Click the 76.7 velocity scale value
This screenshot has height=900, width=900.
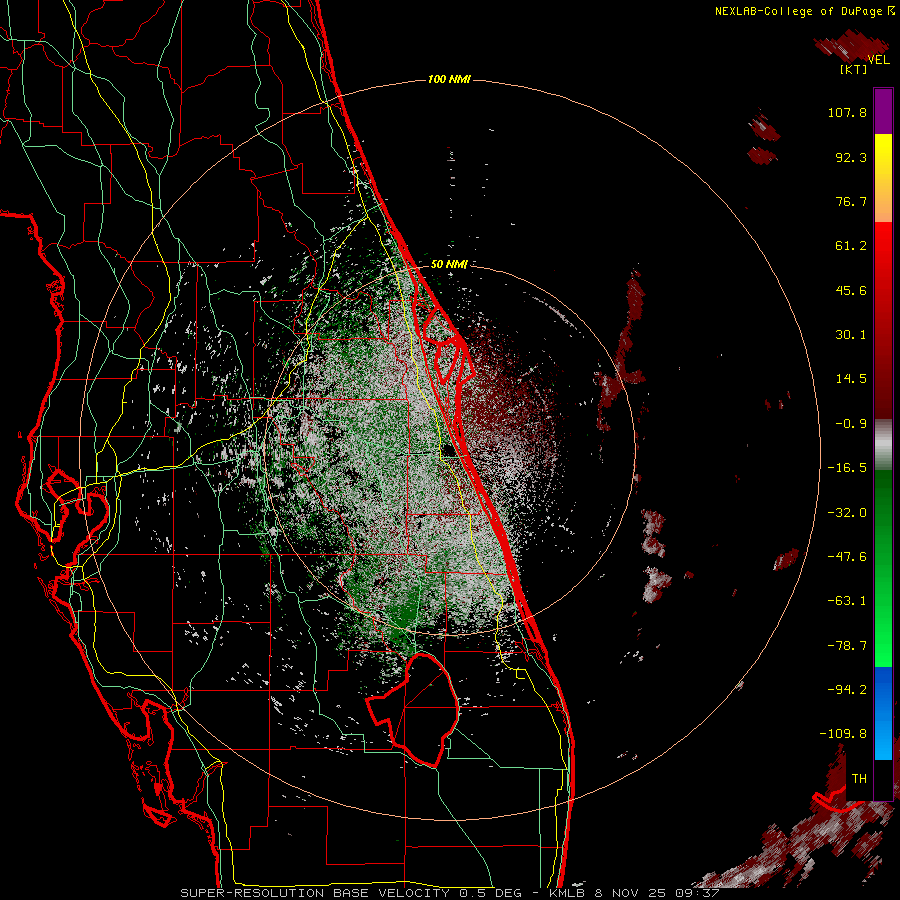tap(851, 201)
